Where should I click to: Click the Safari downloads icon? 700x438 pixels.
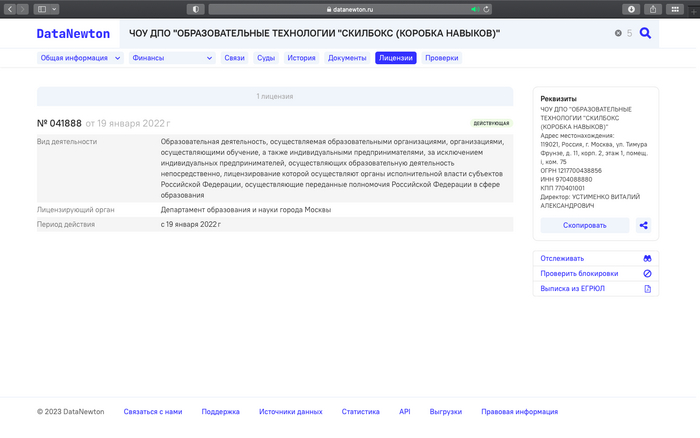[631, 9]
